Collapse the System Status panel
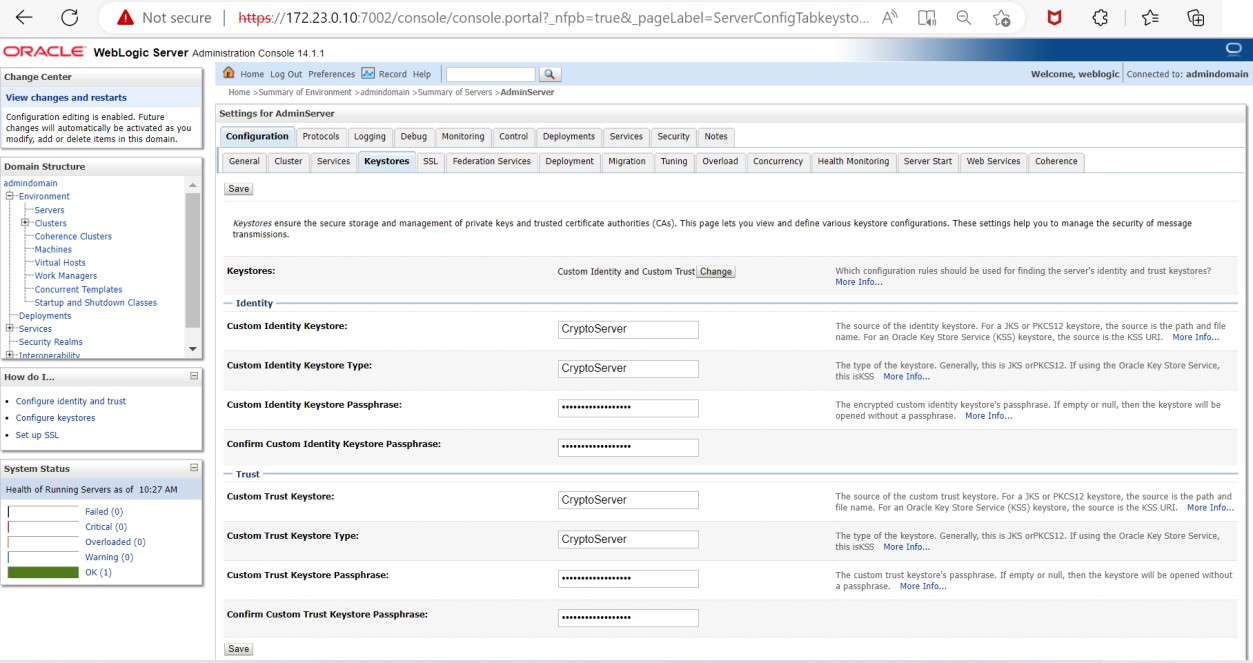This screenshot has height=663, width=1253. point(194,468)
